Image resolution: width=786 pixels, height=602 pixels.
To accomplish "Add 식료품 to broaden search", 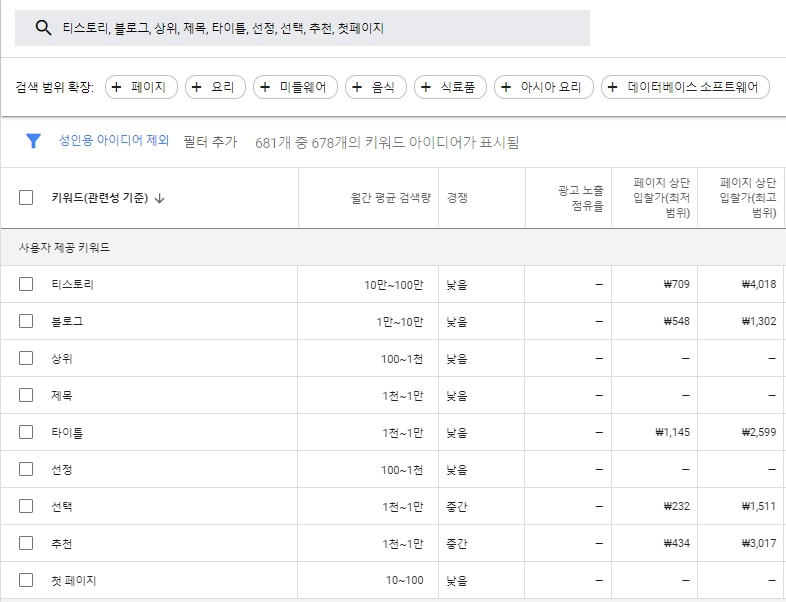I will click(x=450, y=87).
